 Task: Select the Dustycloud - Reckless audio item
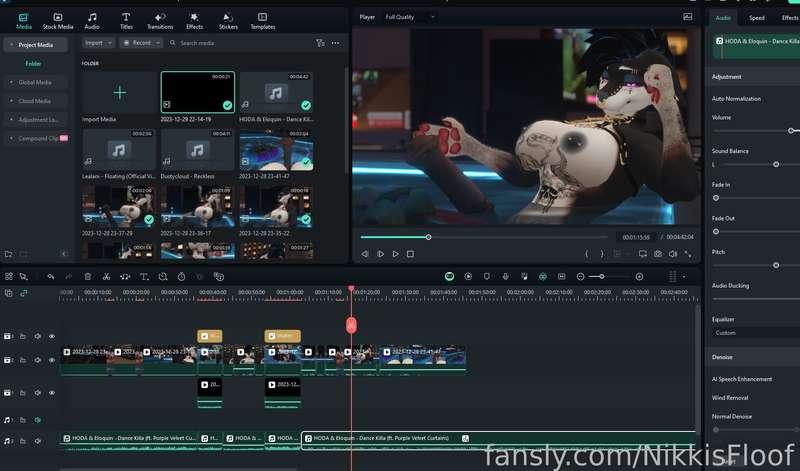(197, 150)
